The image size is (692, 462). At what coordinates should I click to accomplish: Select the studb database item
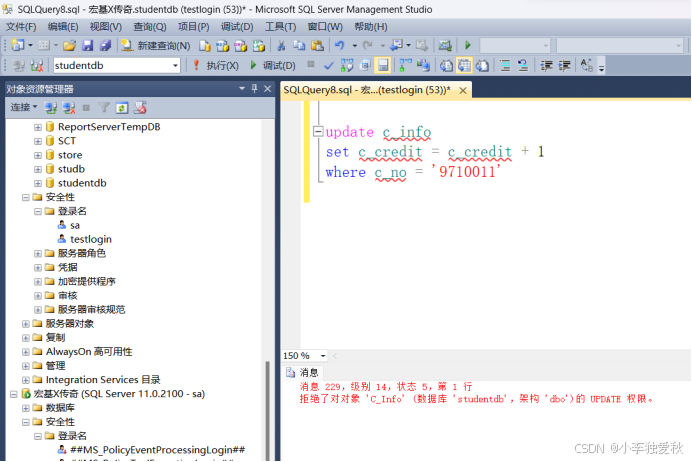click(71, 169)
